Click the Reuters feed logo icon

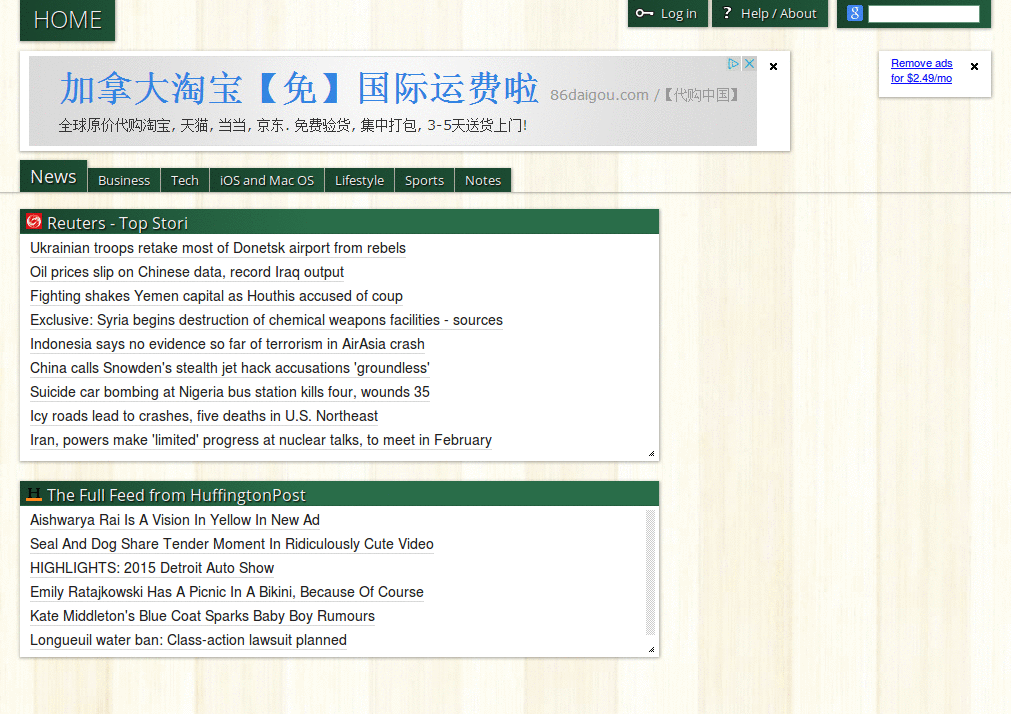click(34, 222)
